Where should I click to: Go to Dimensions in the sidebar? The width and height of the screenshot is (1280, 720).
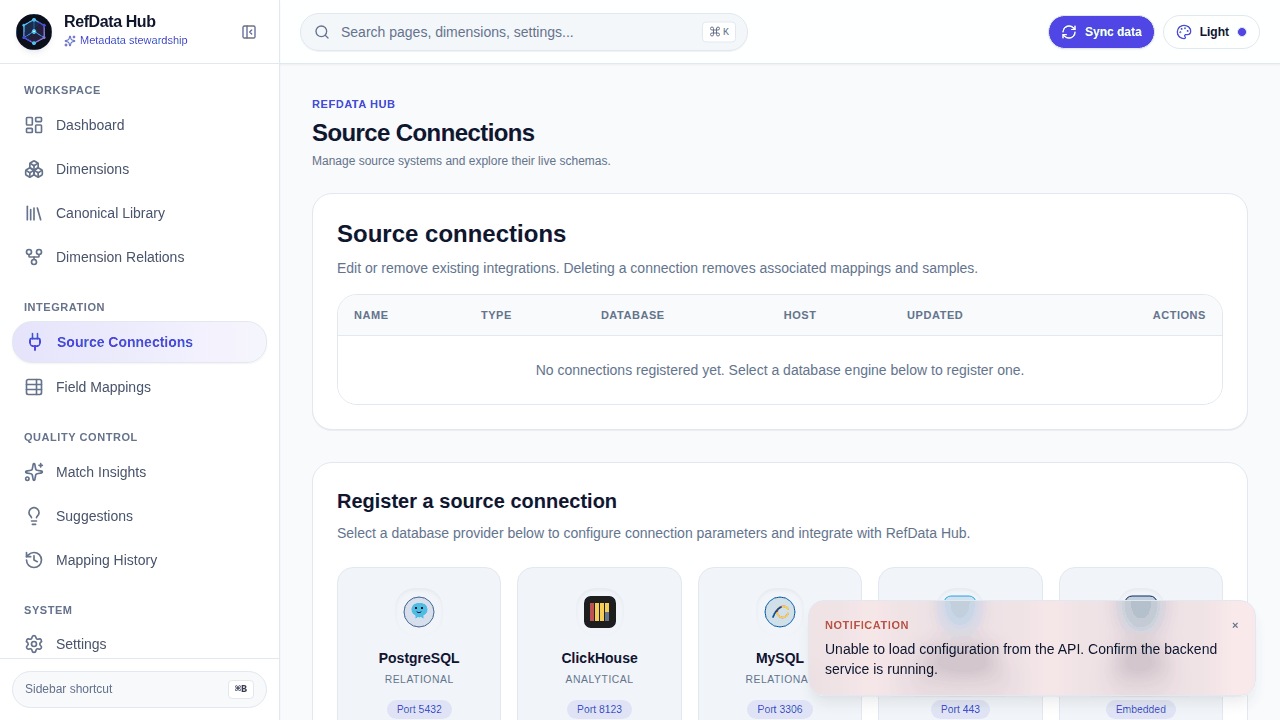click(139, 169)
